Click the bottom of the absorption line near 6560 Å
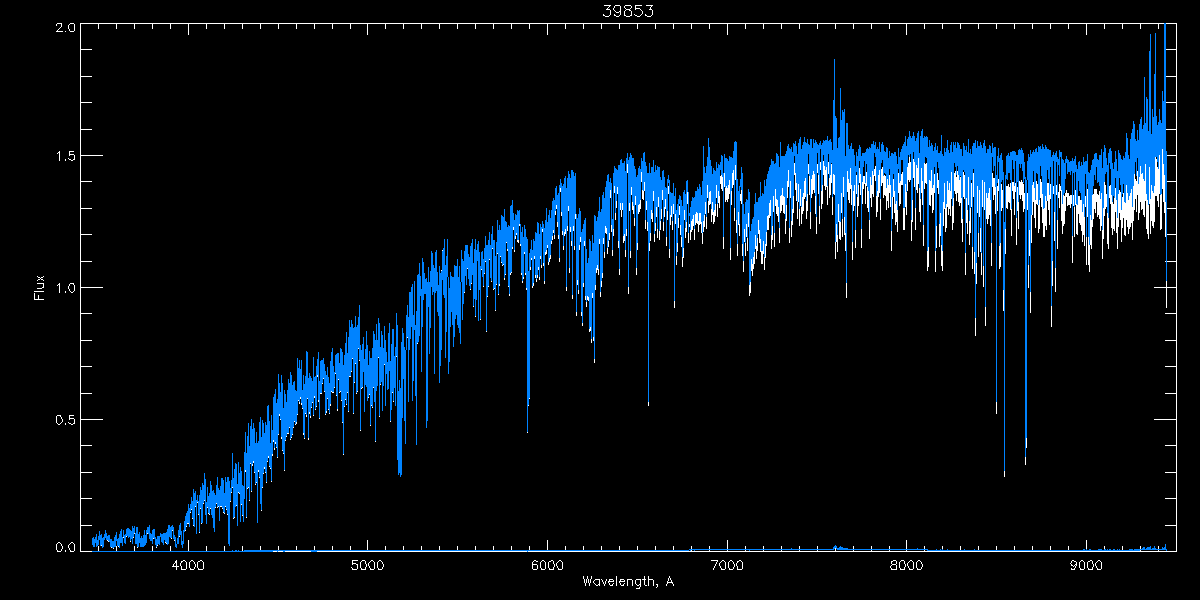The image size is (1200, 600). coord(648,403)
